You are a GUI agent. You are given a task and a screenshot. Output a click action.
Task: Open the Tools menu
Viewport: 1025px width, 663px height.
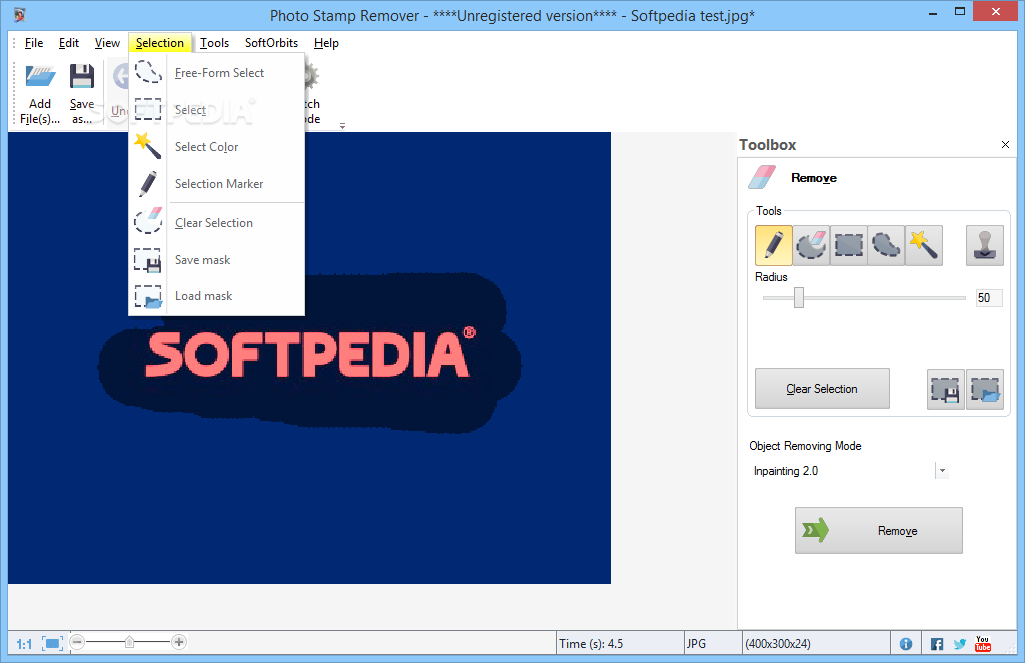point(214,42)
